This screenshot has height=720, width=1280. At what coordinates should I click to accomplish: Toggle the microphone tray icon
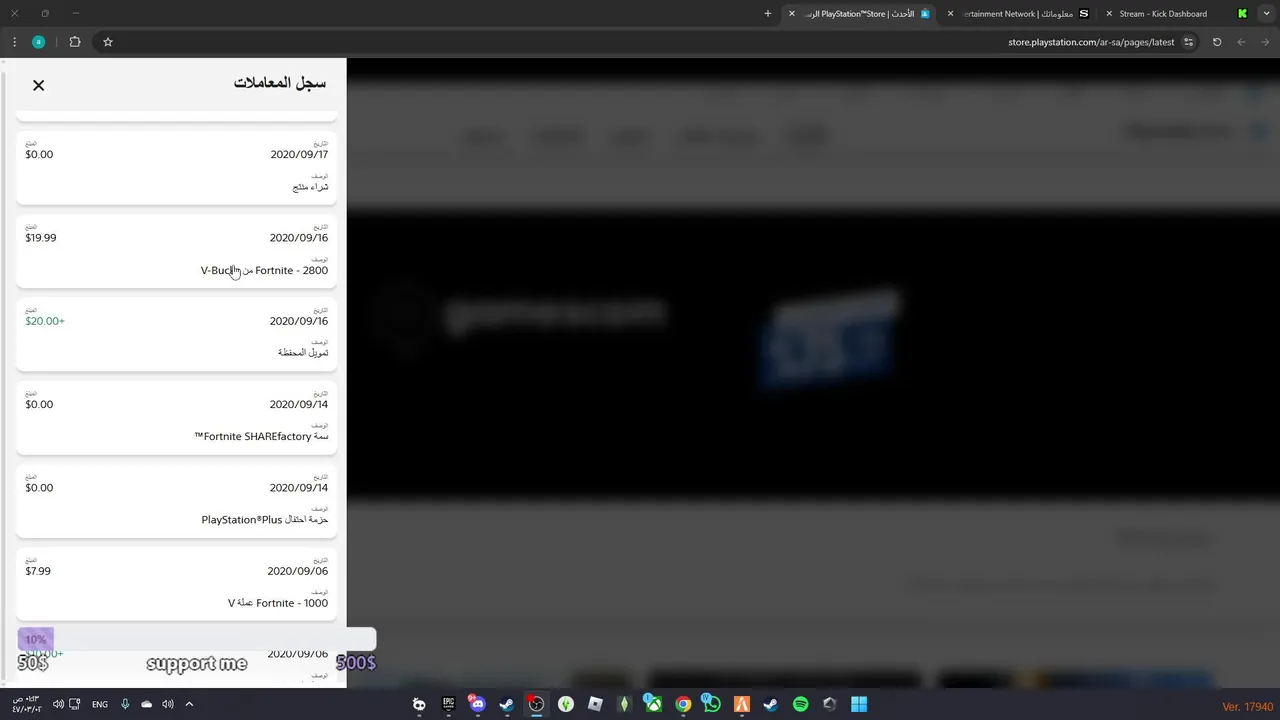pyautogui.click(x=125, y=704)
